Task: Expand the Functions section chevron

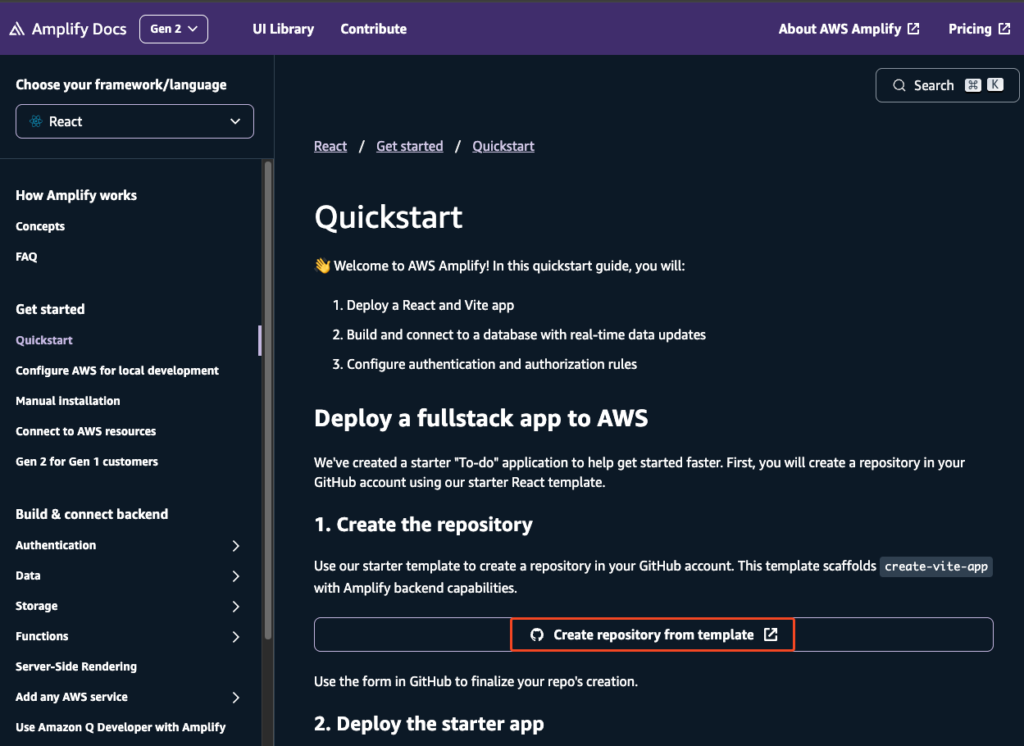Action: pos(236,637)
